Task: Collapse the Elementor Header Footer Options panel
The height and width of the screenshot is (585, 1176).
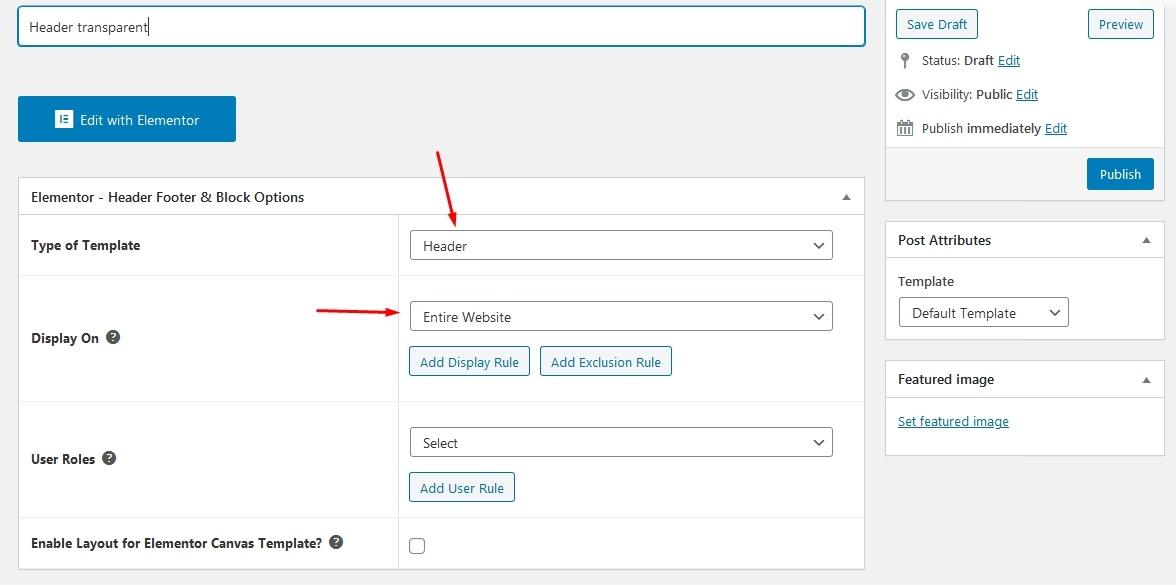Action: click(x=847, y=198)
